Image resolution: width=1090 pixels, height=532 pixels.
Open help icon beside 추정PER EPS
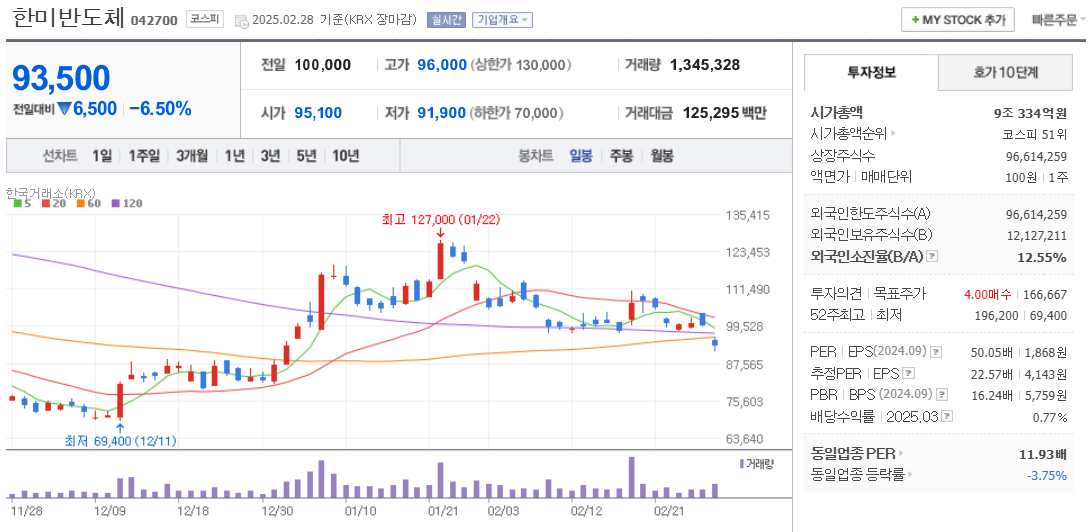908,373
